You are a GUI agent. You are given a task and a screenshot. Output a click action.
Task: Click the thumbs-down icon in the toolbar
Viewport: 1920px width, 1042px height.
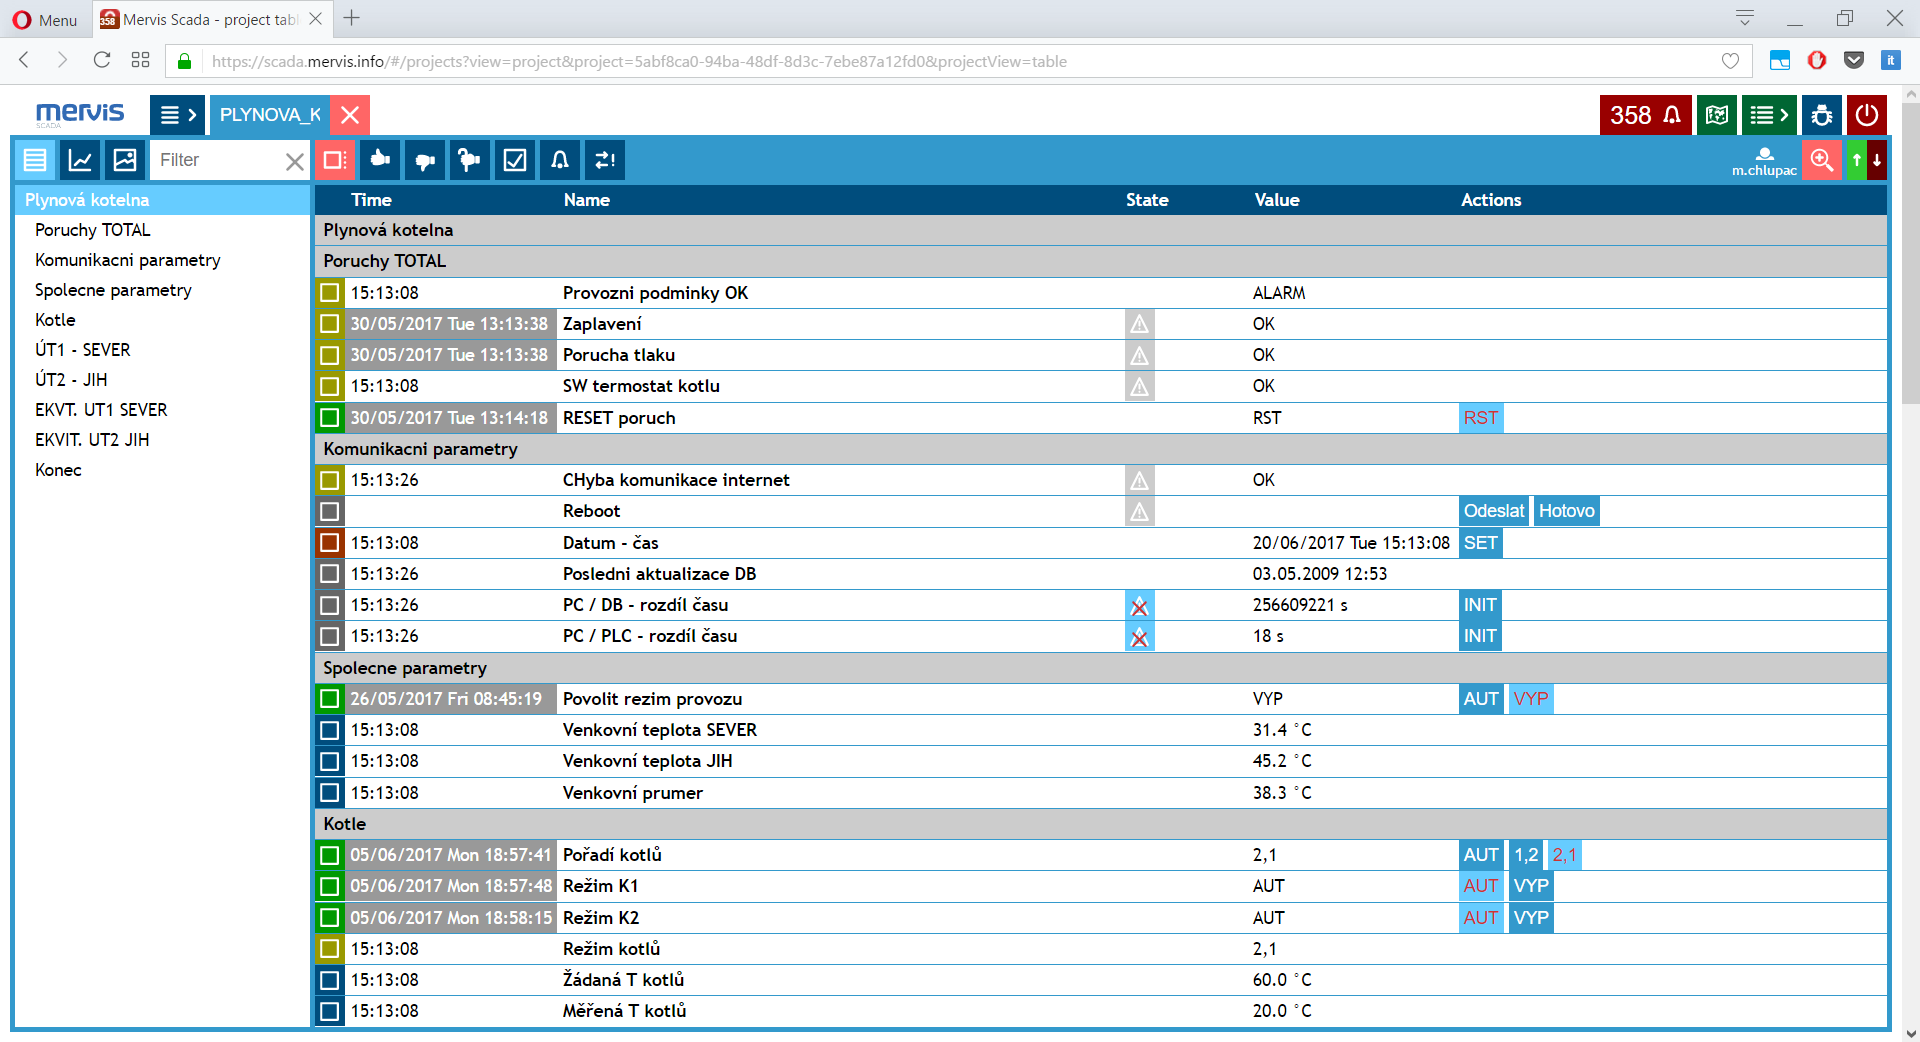click(424, 160)
